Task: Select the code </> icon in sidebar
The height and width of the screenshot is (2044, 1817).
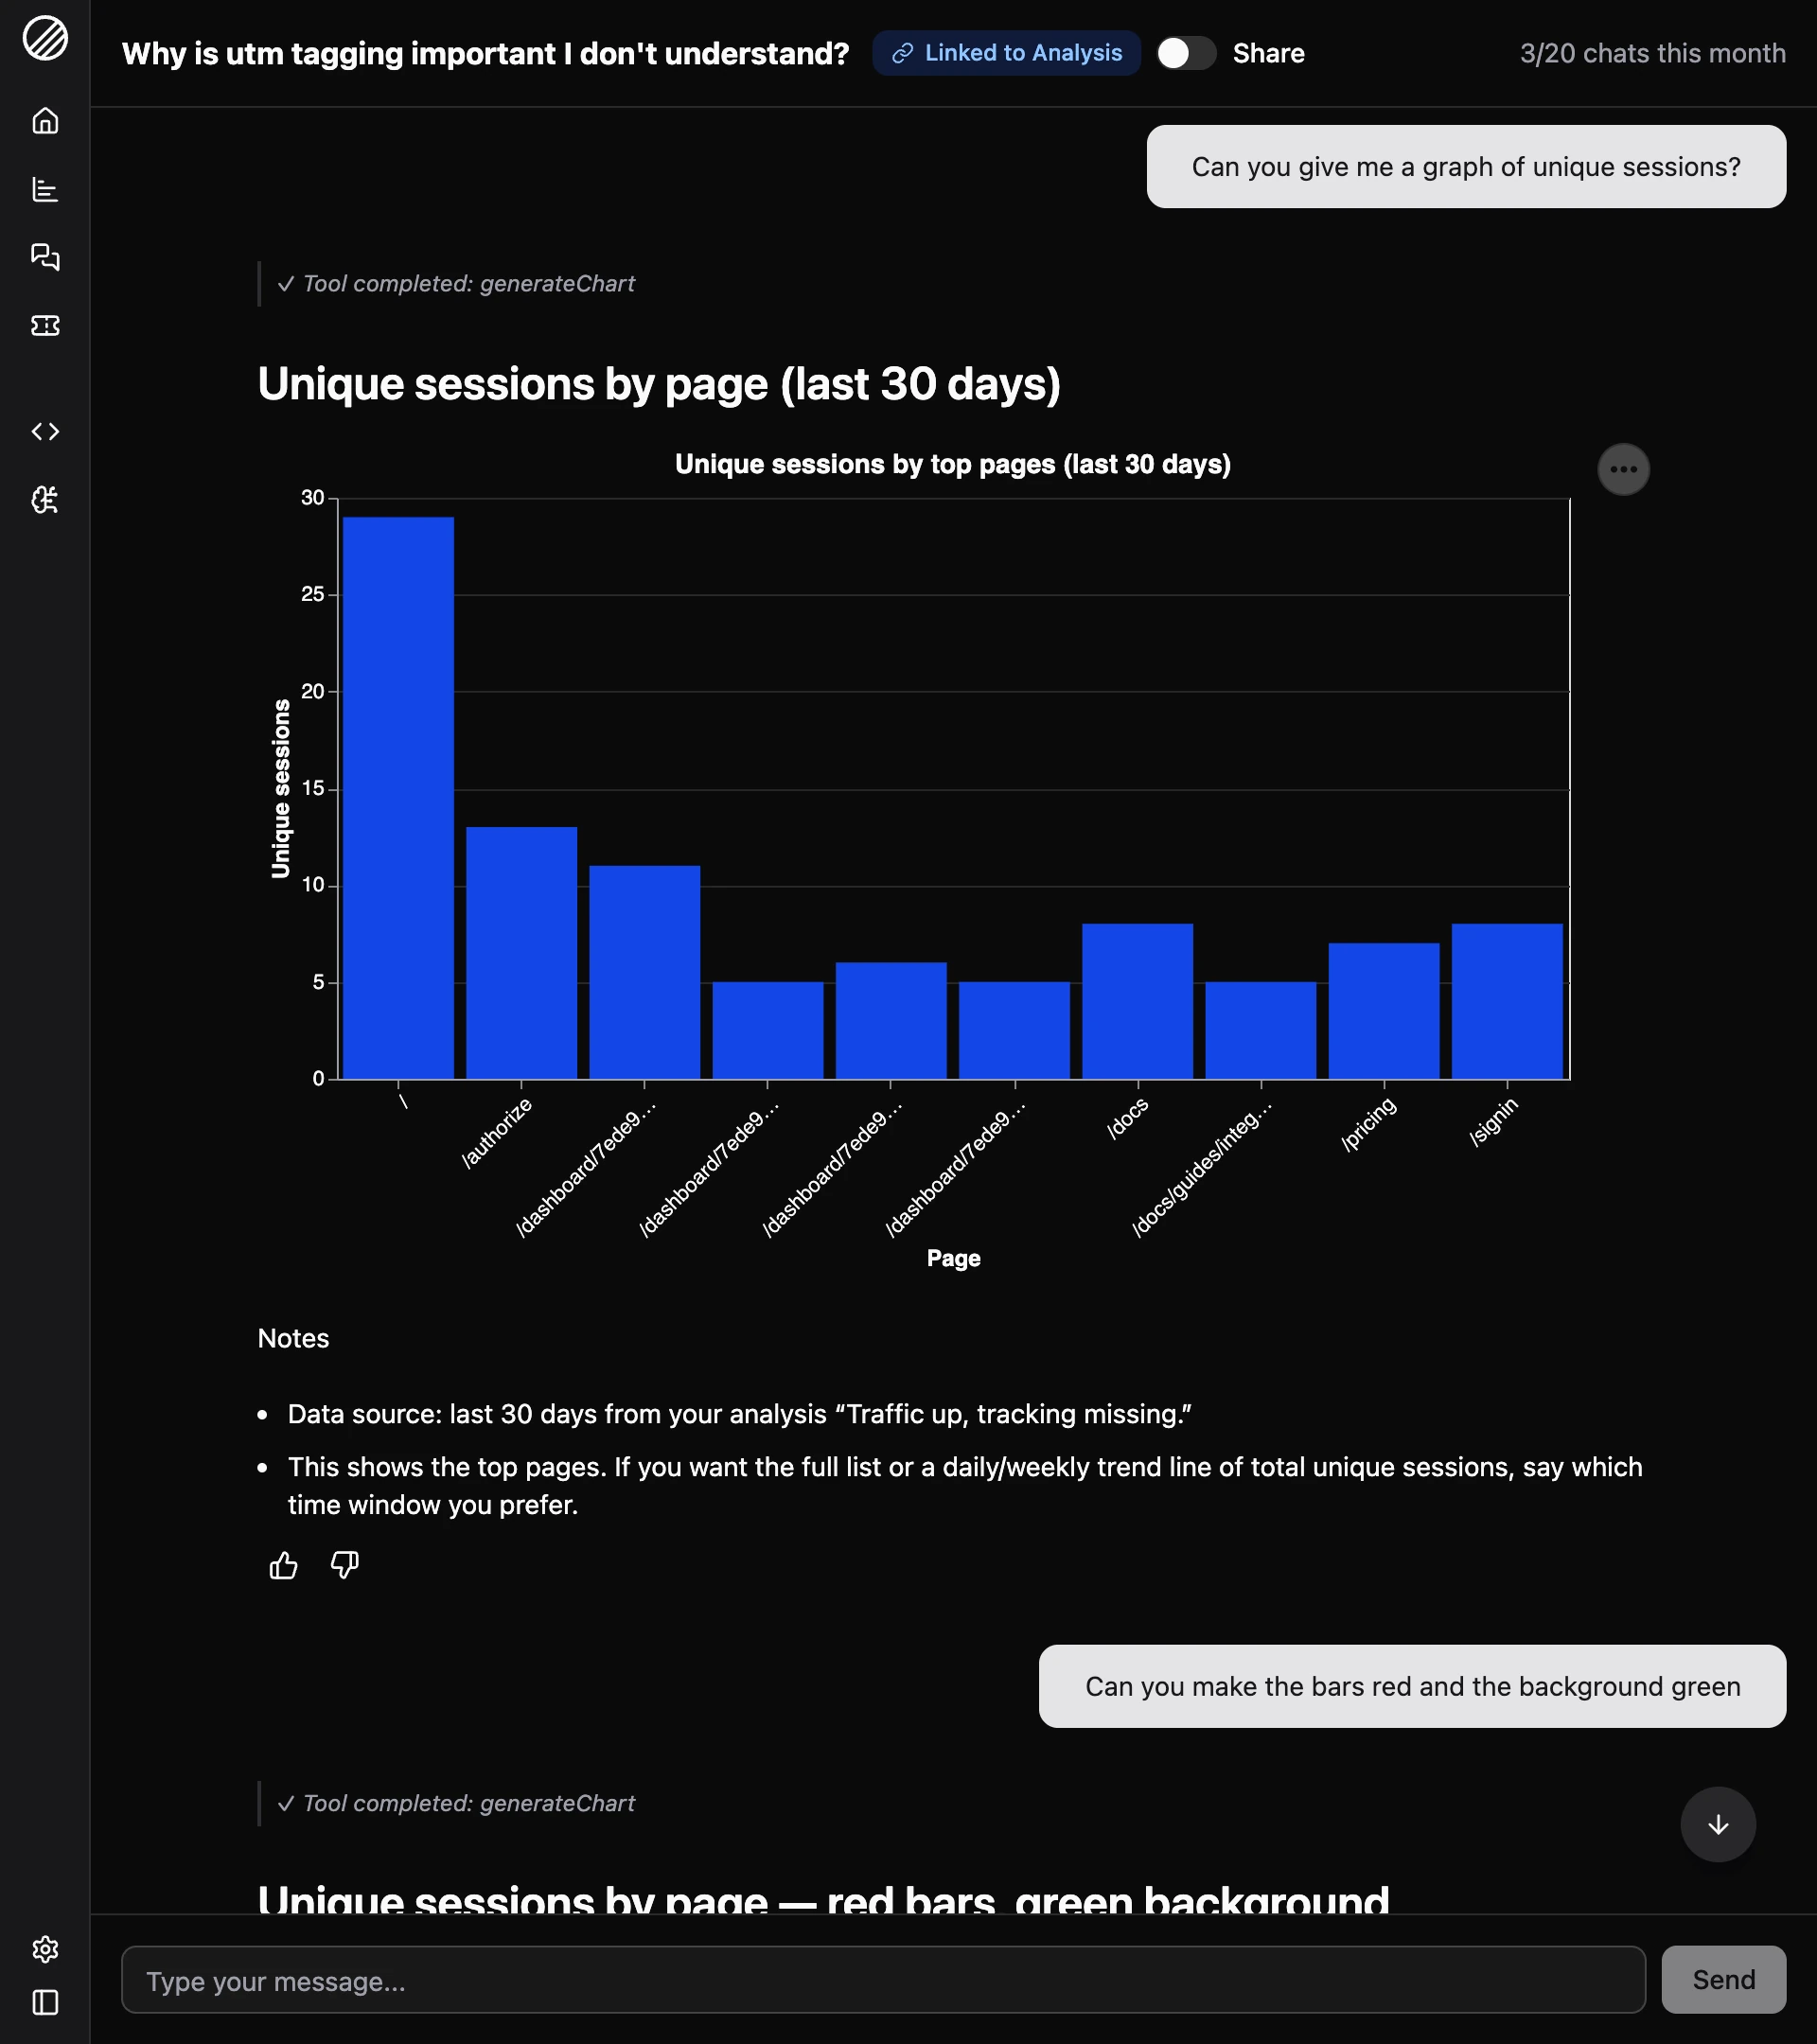Action: coord(45,432)
